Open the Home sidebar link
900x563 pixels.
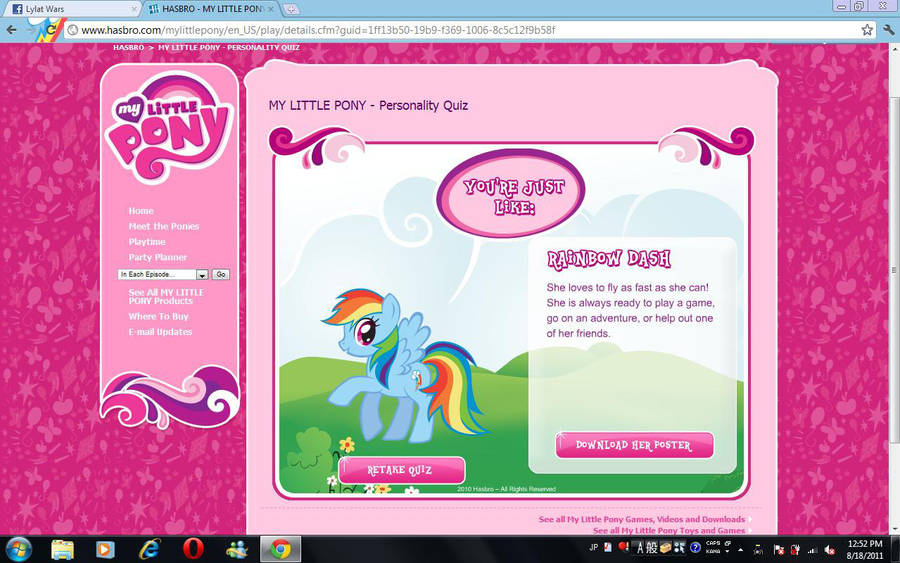point(141,211)
